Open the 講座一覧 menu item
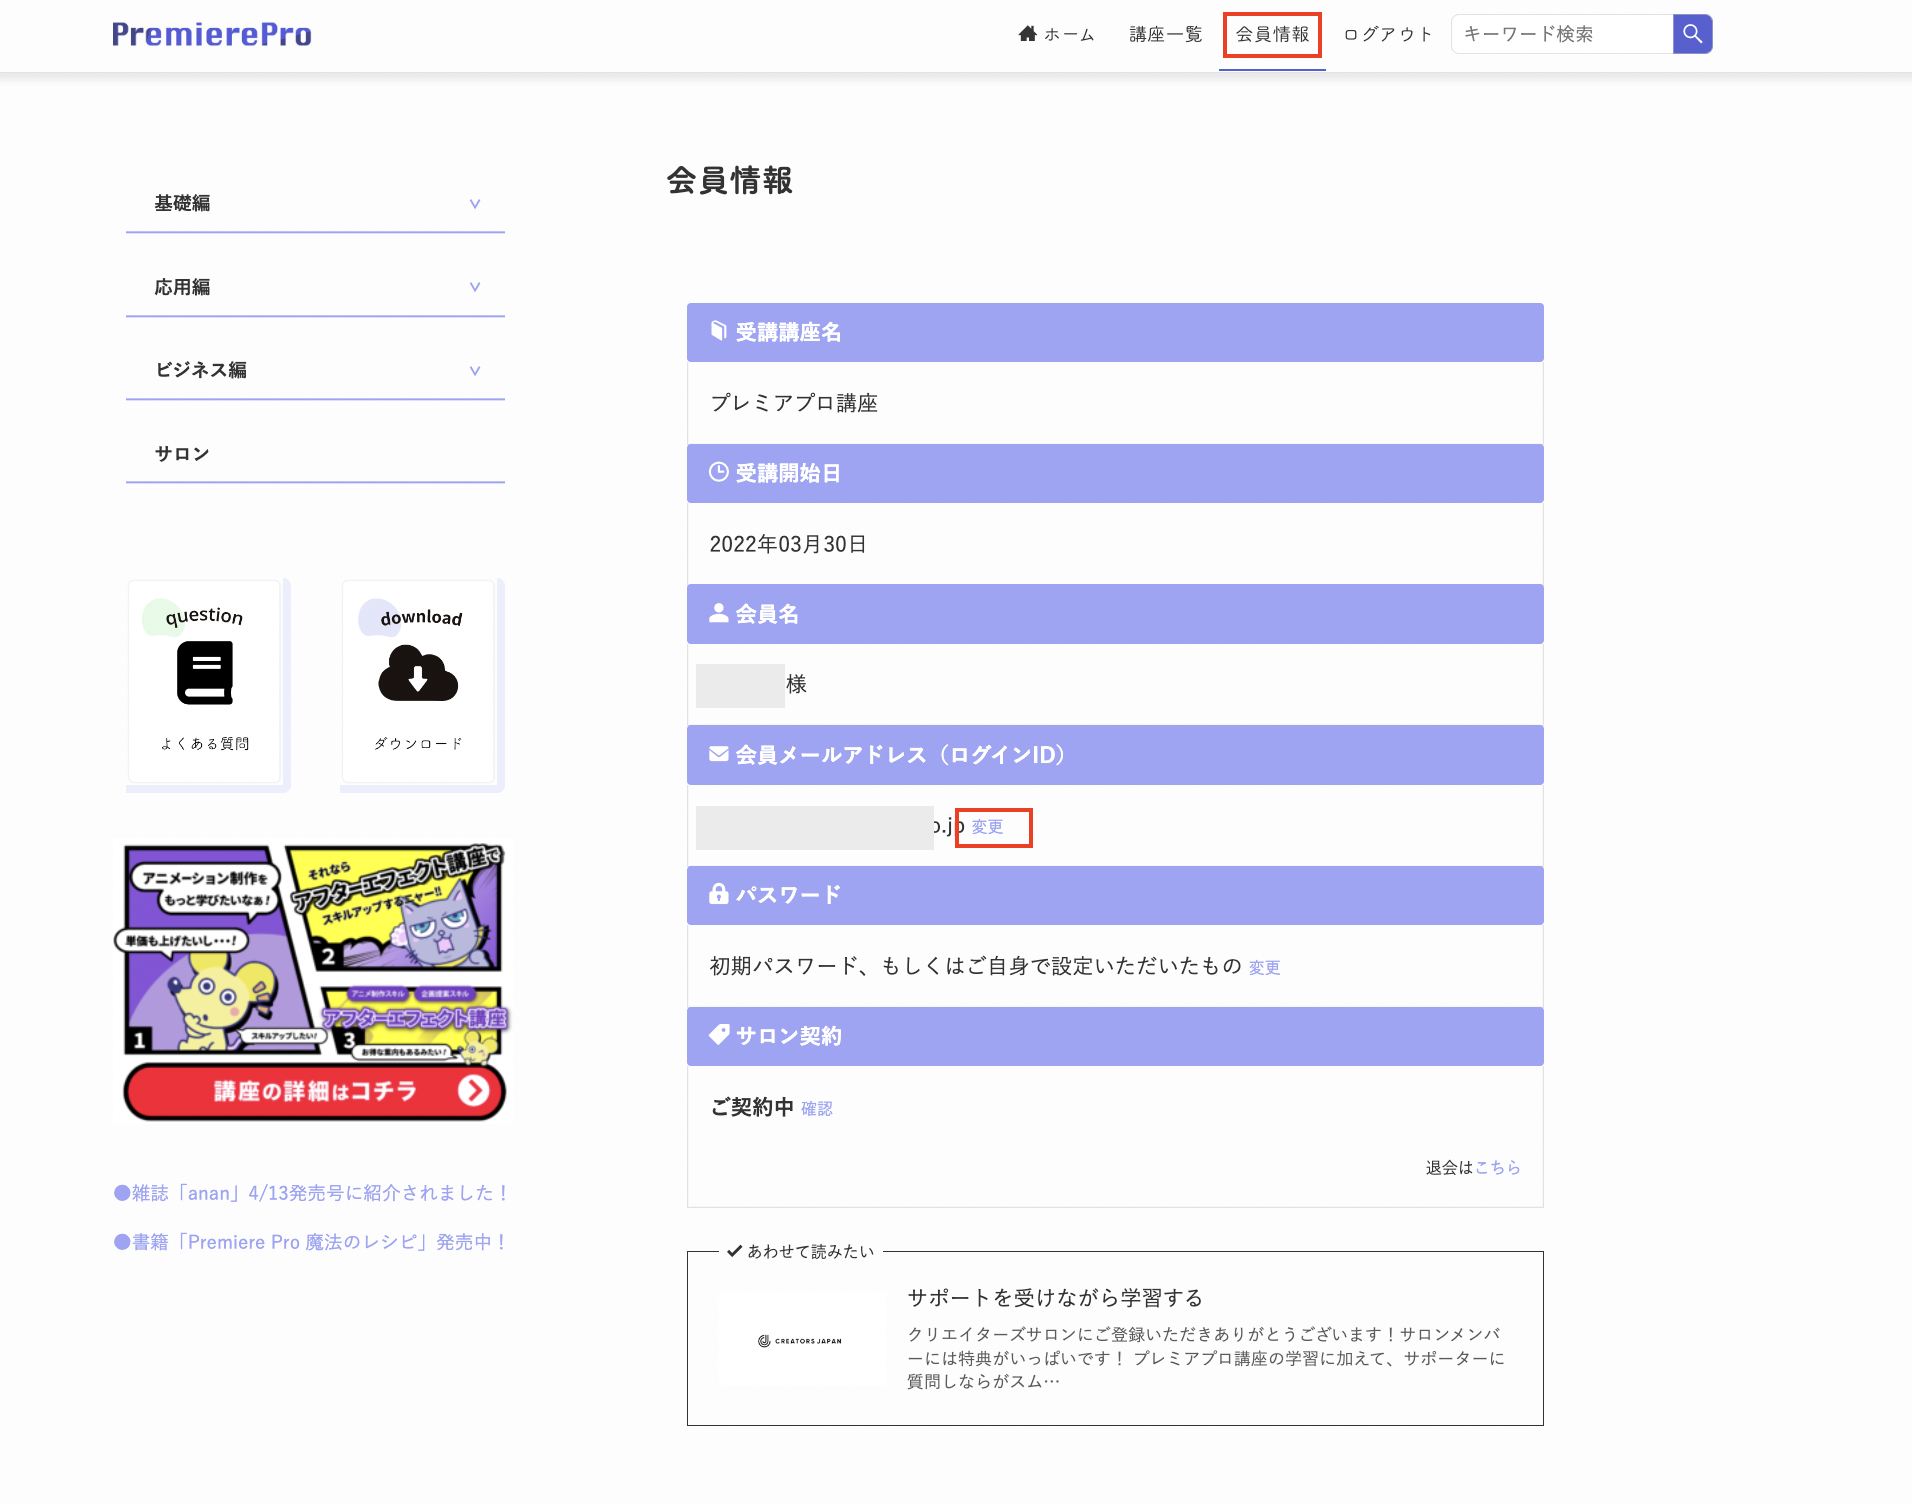This screenshot has width=1912, height=1504. click(1163, 33)
